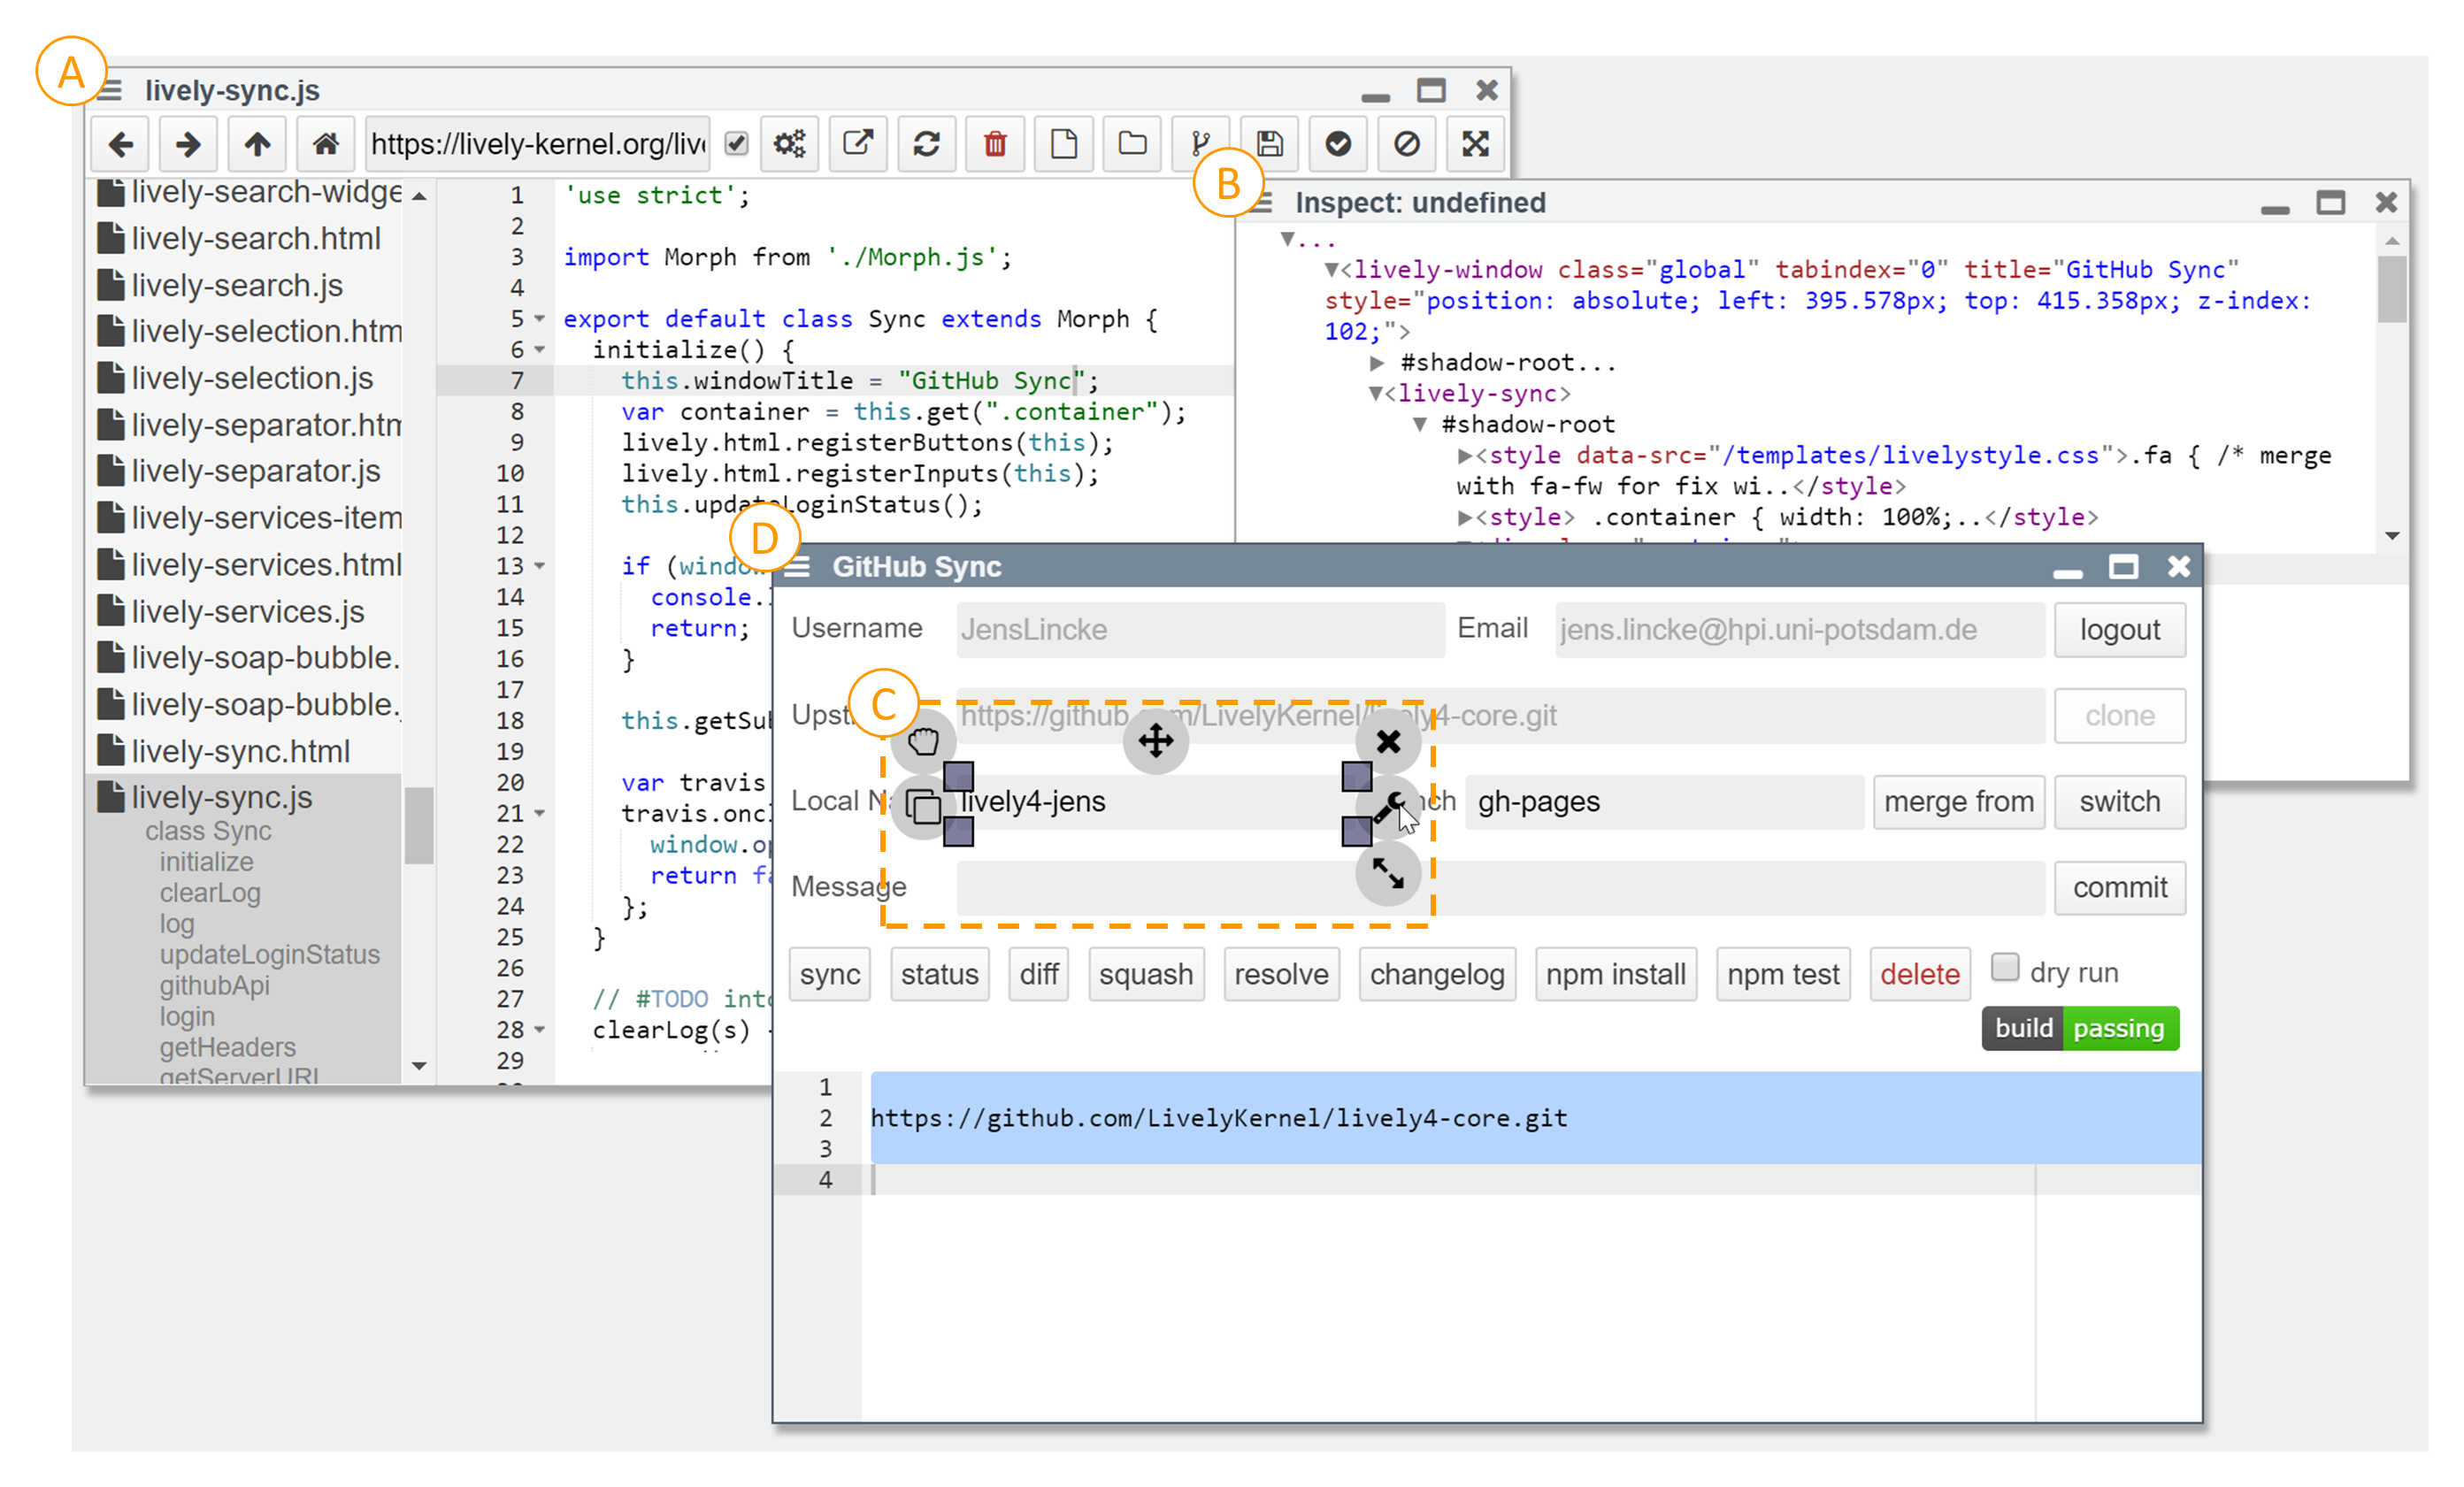Enable the dry run checkbox
This screenshot has height=1487, width=2464.
(x=2004, y=967)
